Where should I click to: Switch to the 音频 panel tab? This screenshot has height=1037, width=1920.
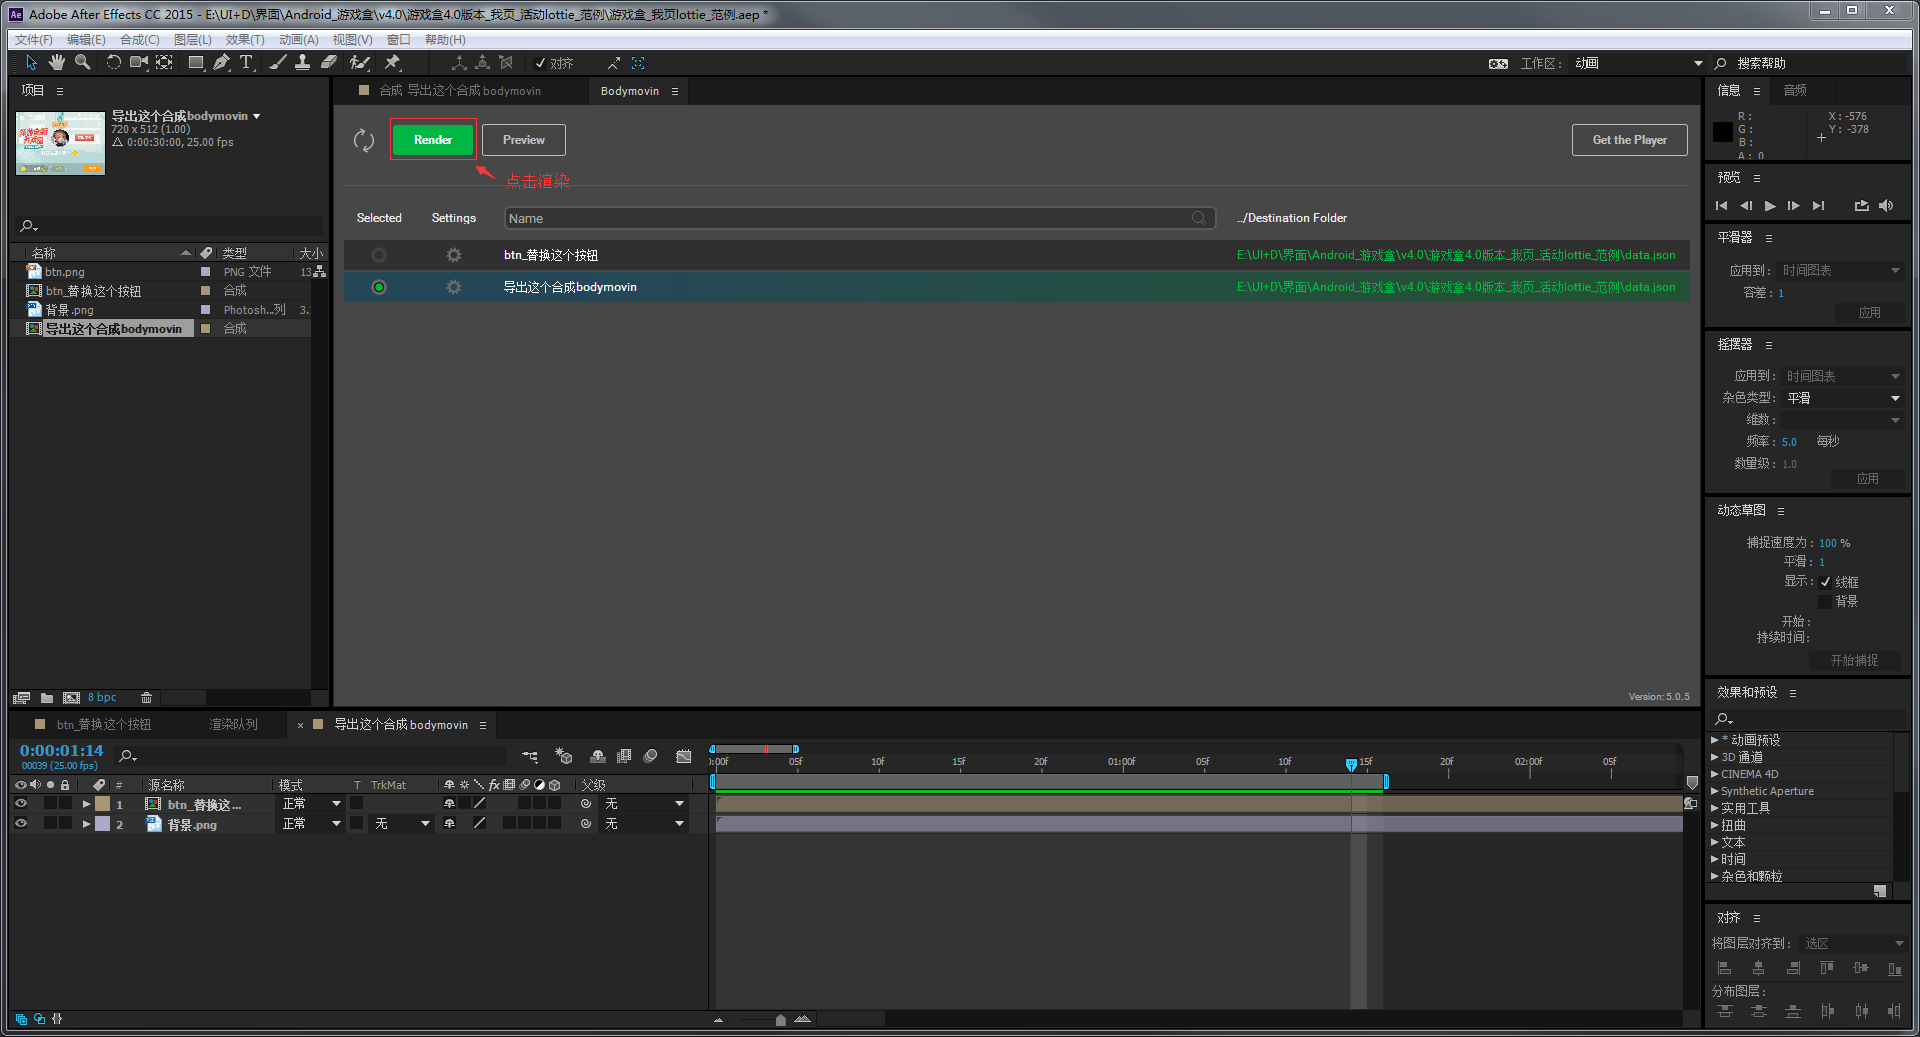point(1795,90)
